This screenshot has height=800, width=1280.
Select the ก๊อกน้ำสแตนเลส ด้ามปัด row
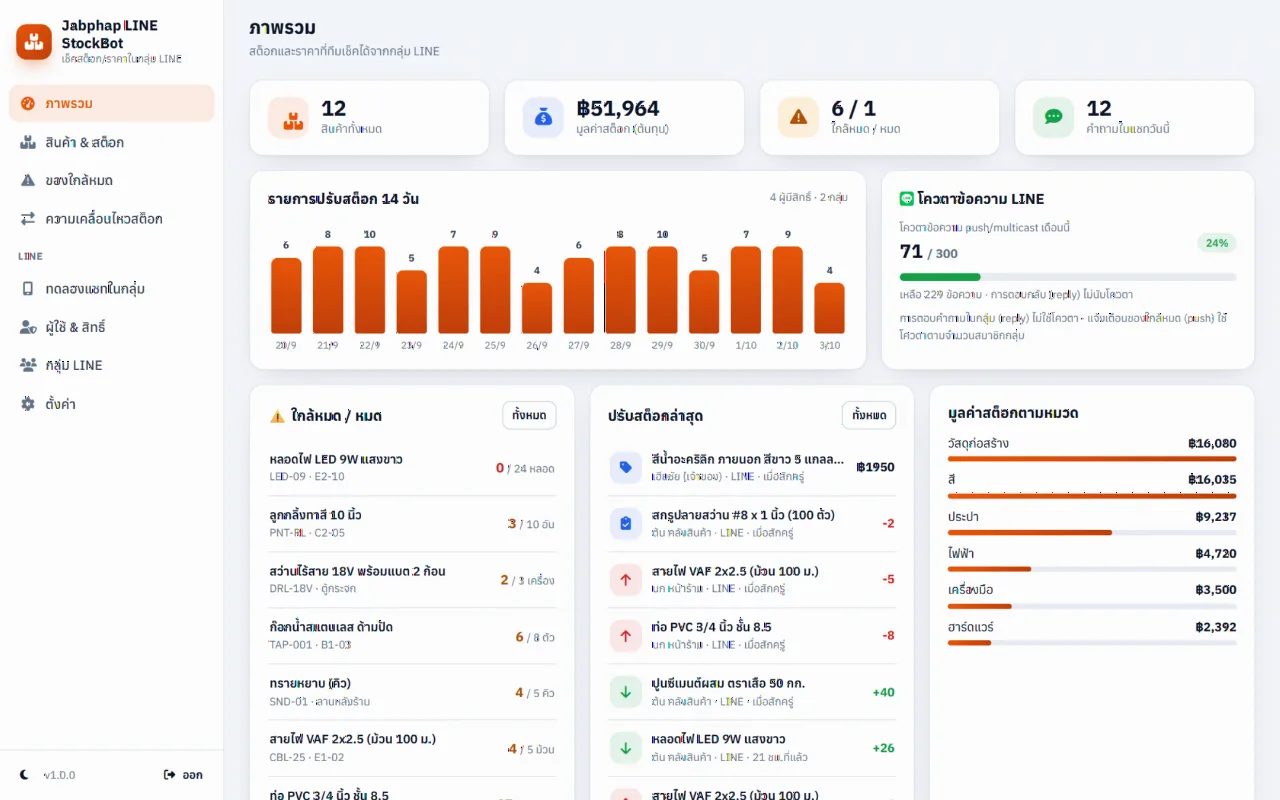[x=412, y=635]
